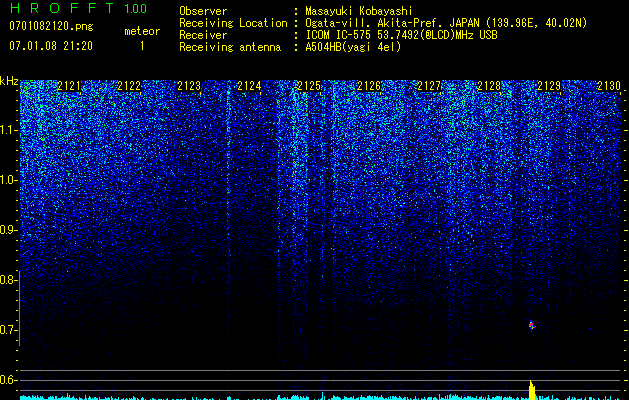Click the meteor count value 1
629x400 pixels.
pos(142,46)
